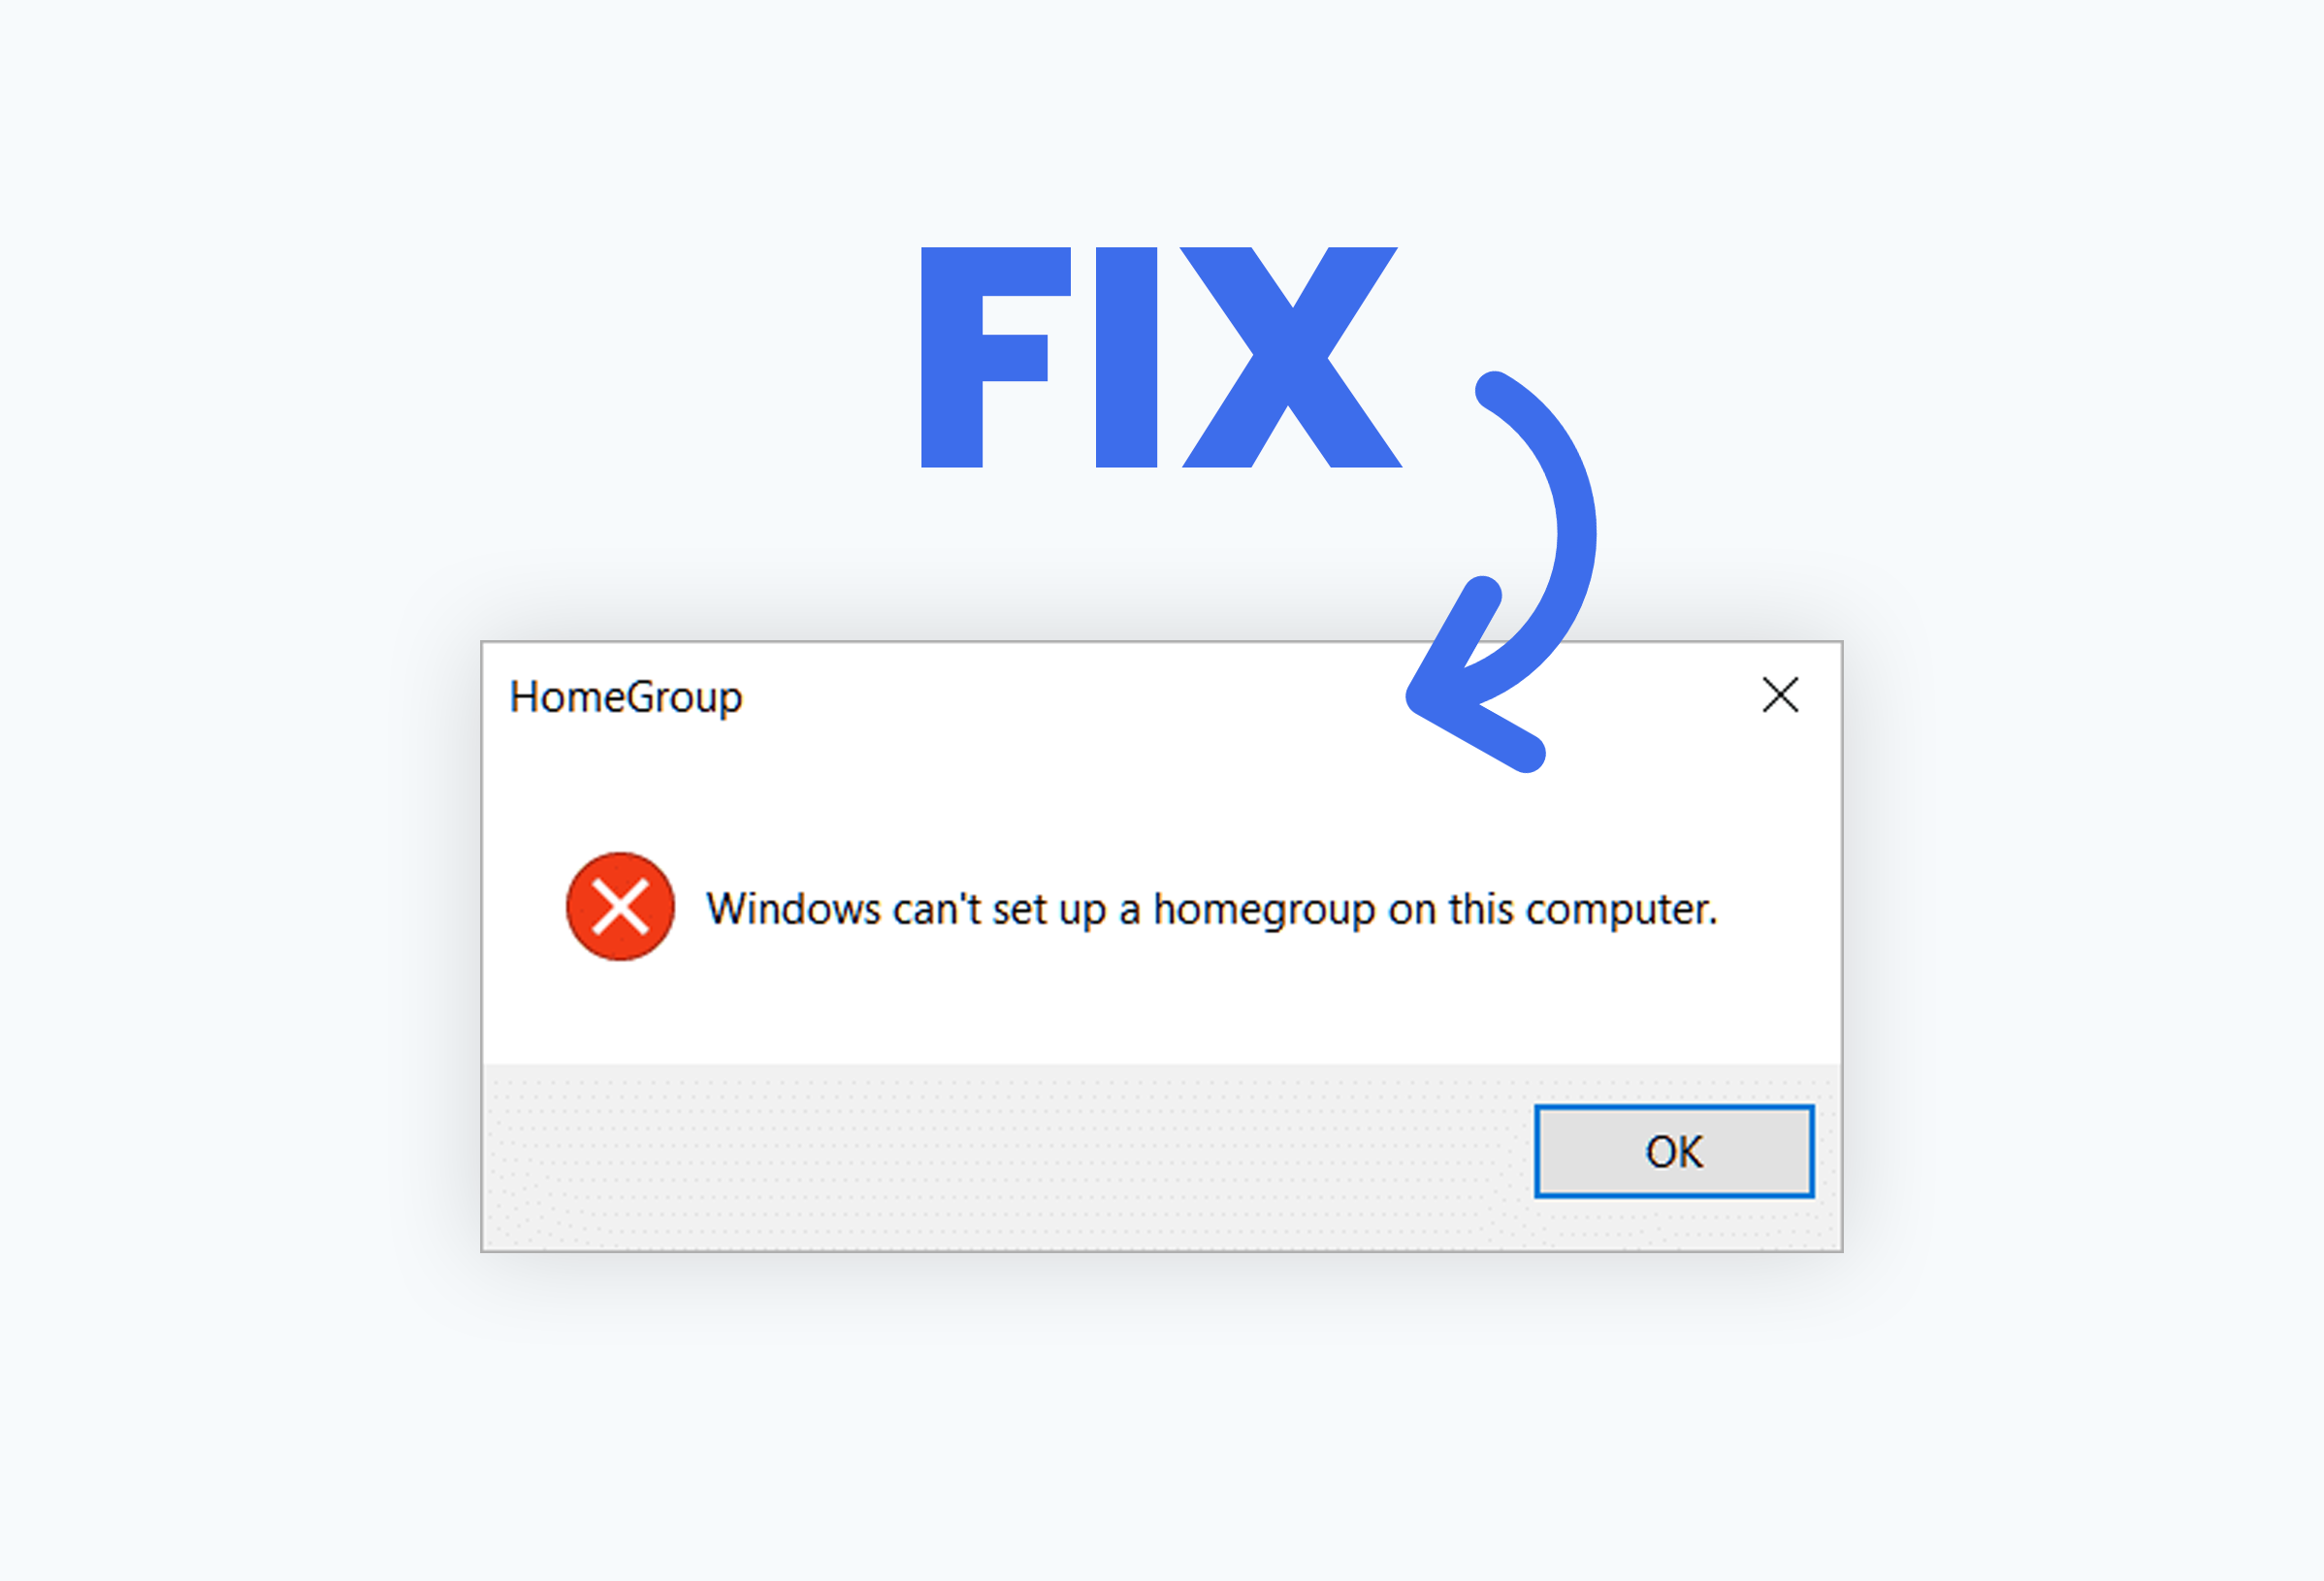
Task: Click the word homegroup in the message
Action: point(1264,911)
